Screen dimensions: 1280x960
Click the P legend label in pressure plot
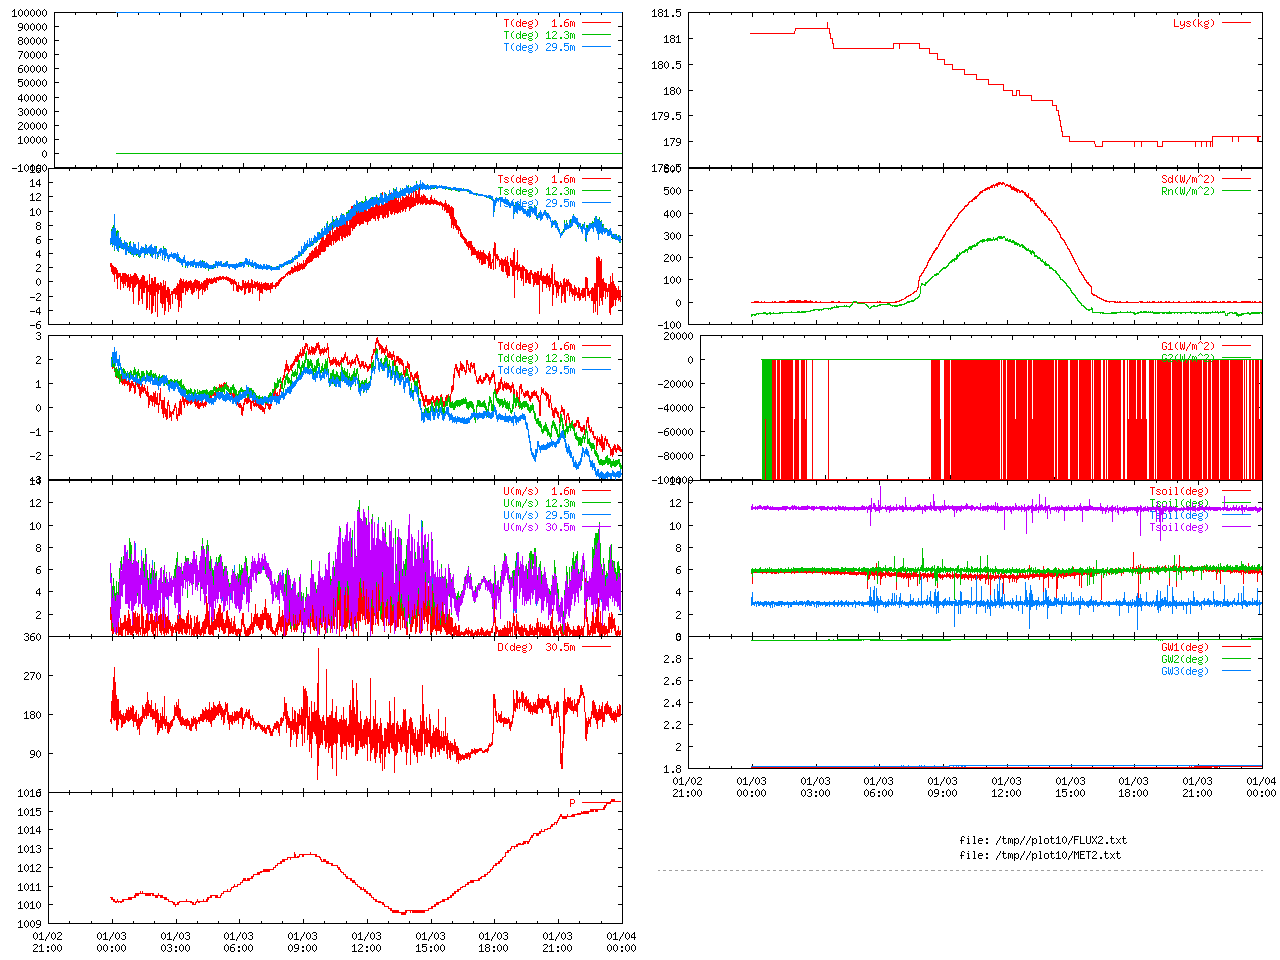pos(572,804)
